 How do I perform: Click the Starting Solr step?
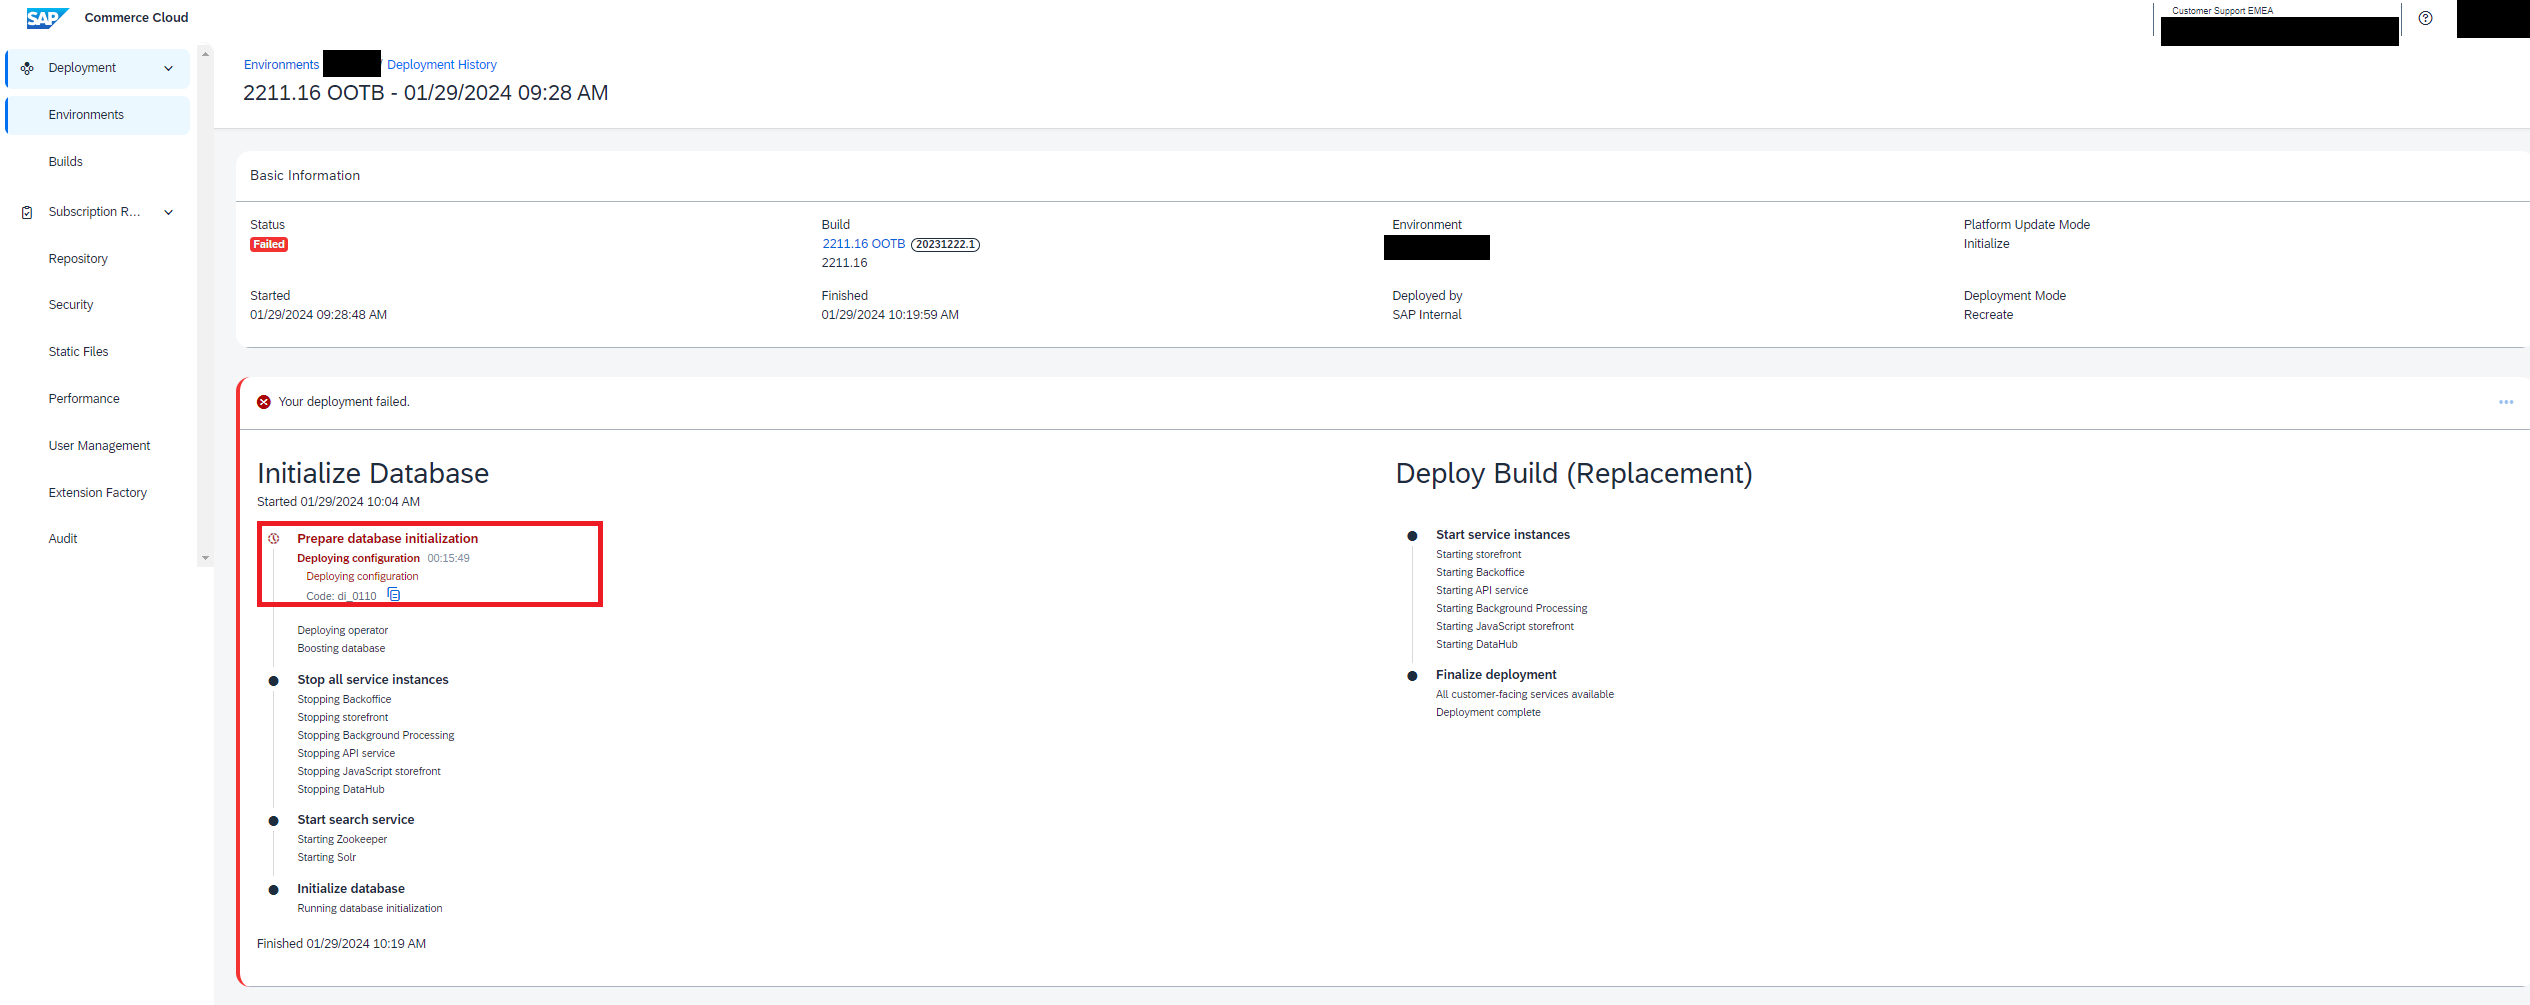click(x=326, y=858)
